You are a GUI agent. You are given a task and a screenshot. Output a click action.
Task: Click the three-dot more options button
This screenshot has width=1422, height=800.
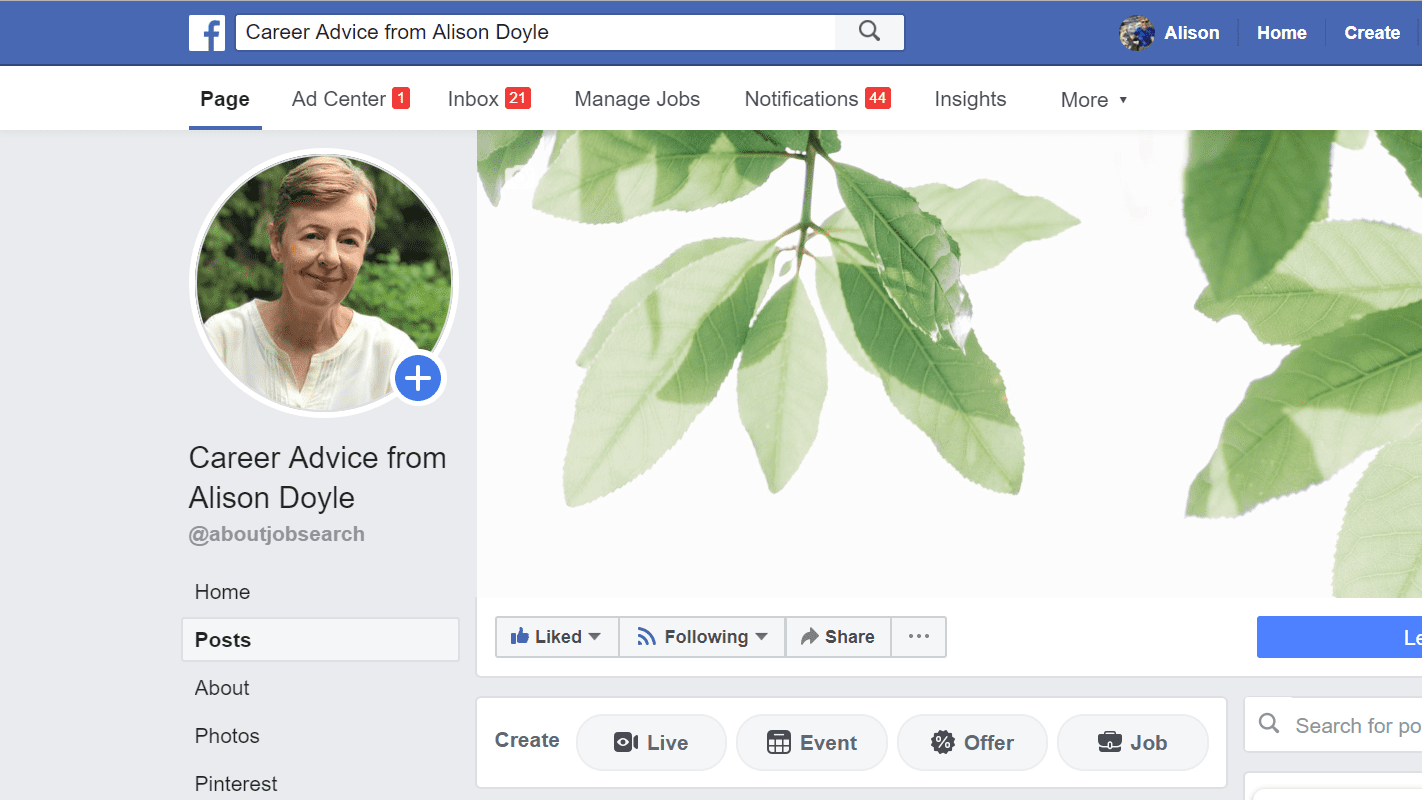tap(918, 637)
